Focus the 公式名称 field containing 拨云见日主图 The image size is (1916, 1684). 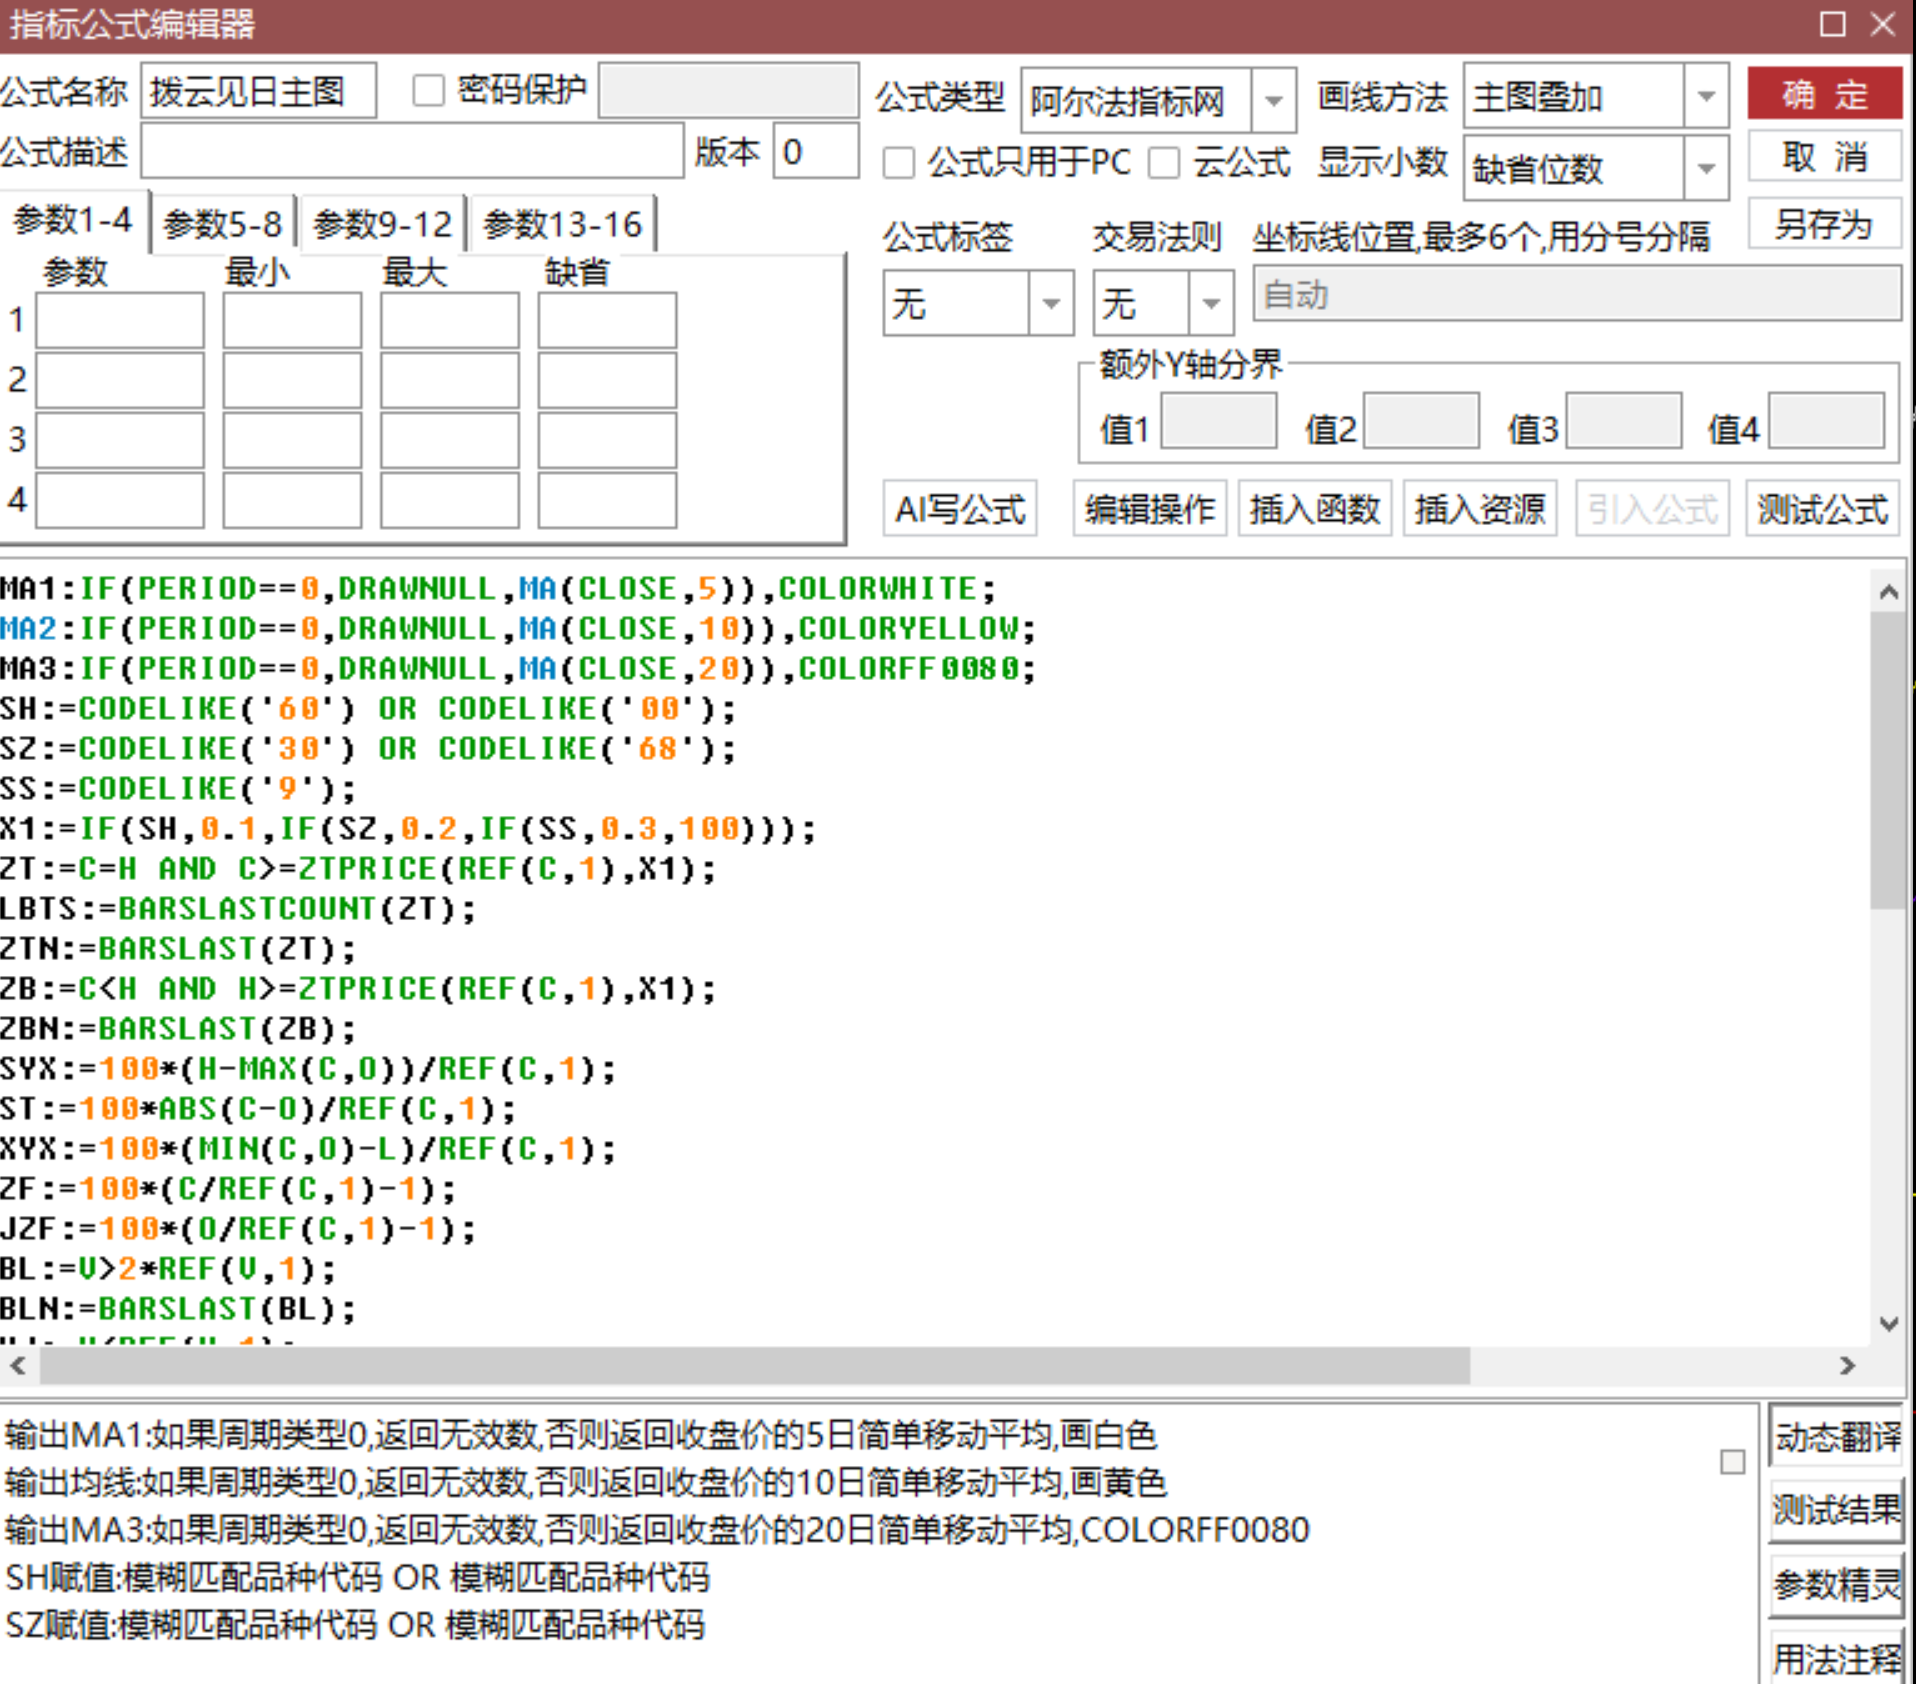click(x=259, y=91)
